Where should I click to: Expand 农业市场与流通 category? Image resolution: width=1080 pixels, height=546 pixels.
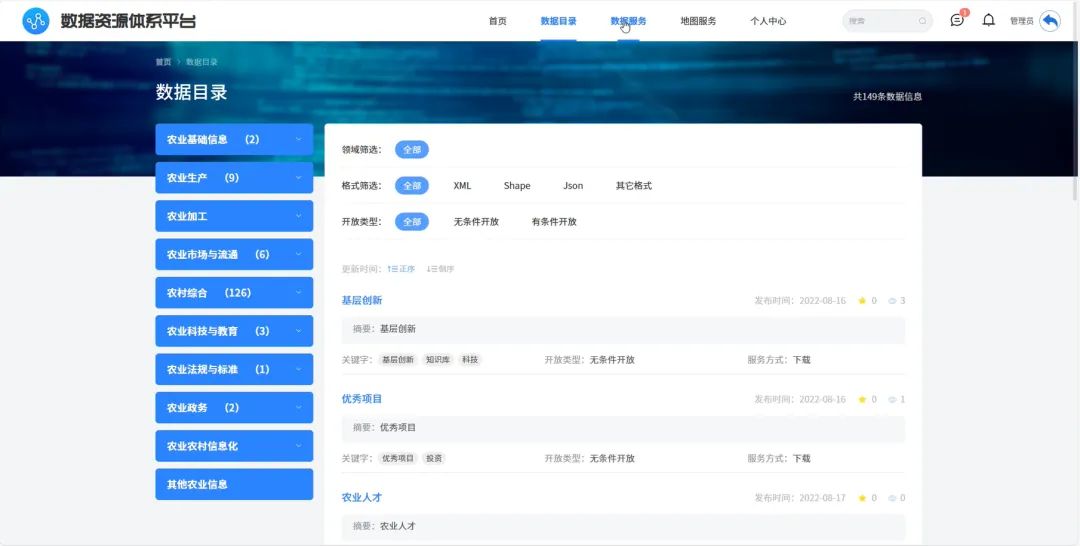click(x=234, y=255)
